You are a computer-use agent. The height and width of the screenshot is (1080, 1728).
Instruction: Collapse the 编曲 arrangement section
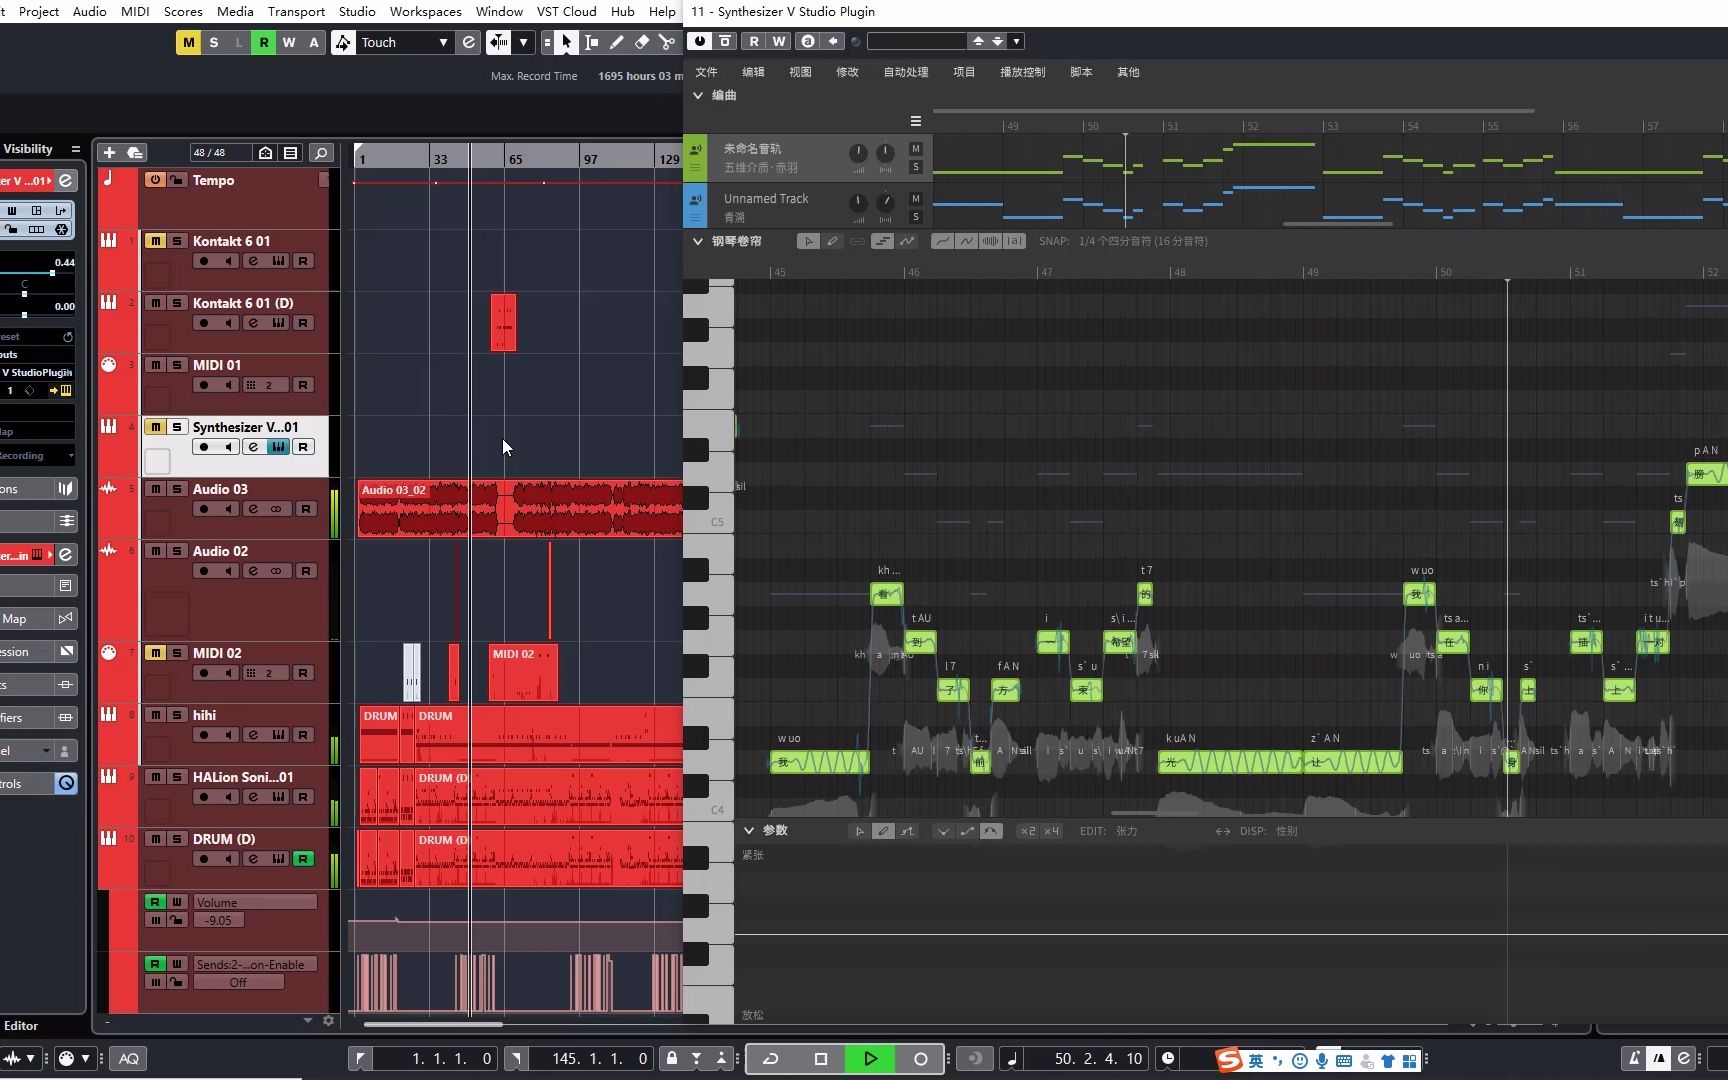coord(697,95)
